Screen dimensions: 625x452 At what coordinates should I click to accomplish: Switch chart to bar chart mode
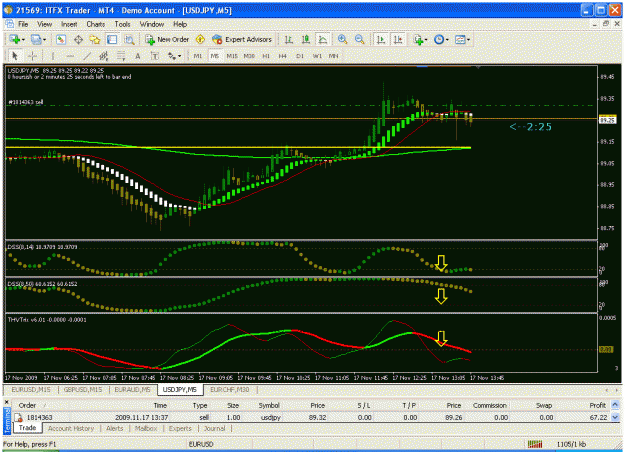click(289, 39)
